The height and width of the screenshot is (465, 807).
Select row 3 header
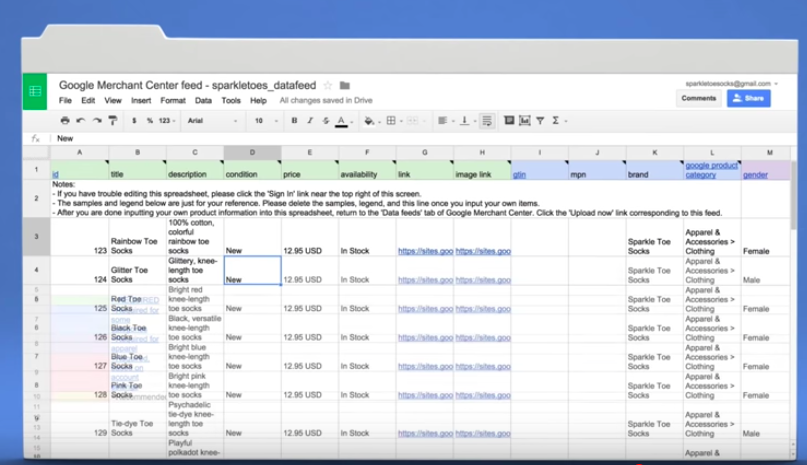pos(36,236)
